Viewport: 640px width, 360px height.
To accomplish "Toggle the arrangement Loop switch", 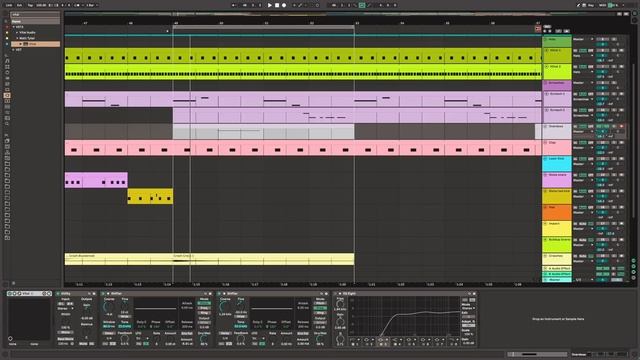I will (362, 5).
